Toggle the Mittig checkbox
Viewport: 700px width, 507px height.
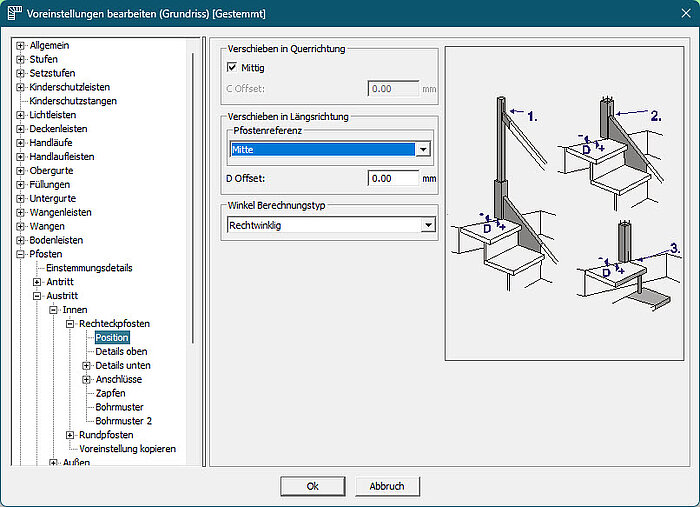(232, 67)
